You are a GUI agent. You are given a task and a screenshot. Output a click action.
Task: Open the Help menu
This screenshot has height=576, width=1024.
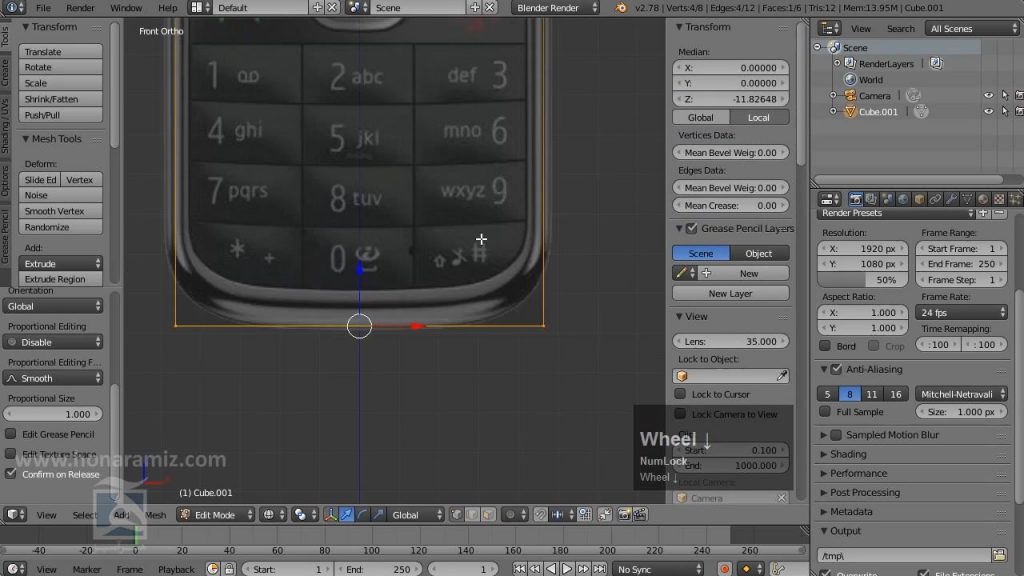[x=168, y=8]
